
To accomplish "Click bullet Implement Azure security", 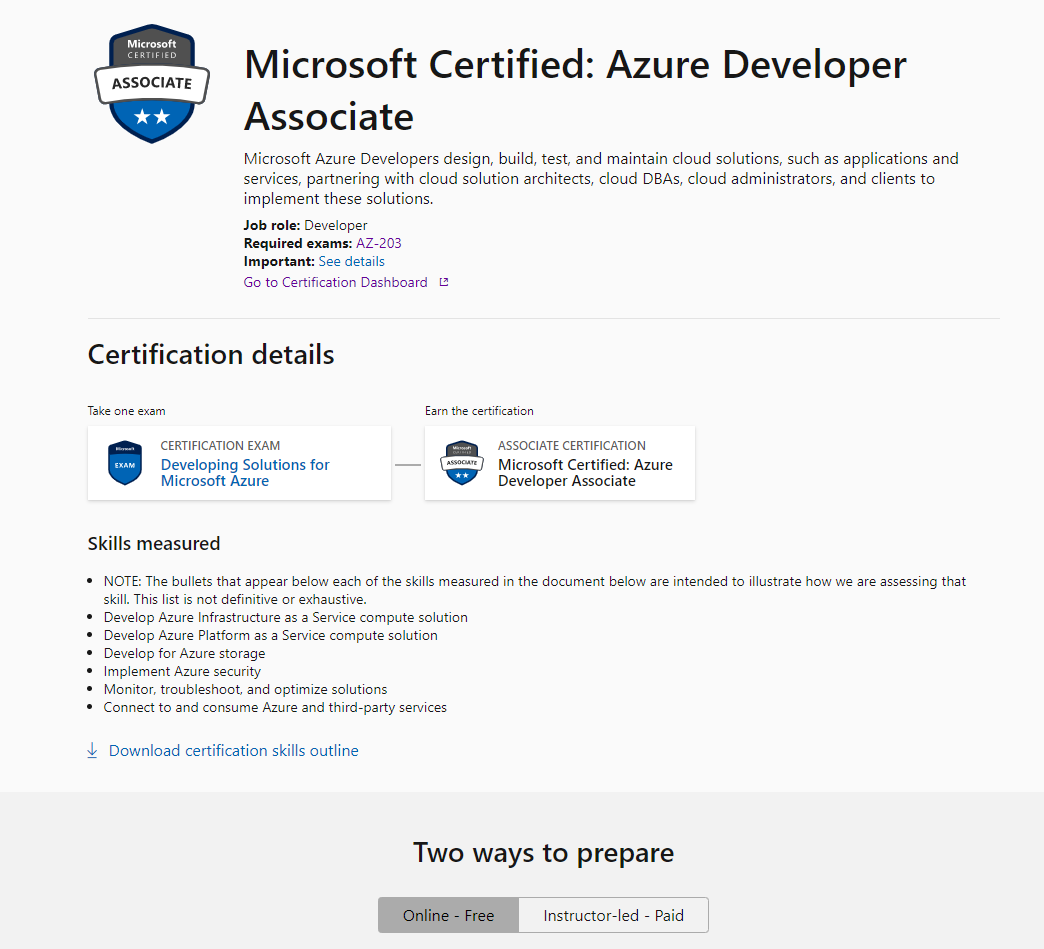I will click(182, 671).
